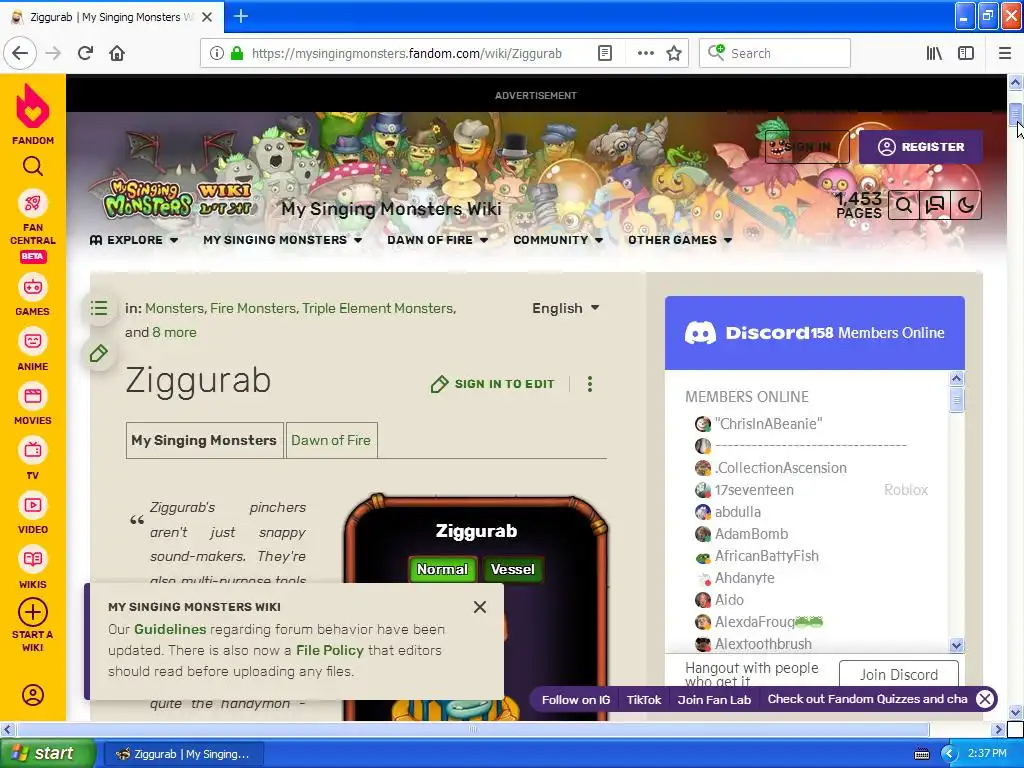The width and height of the screenshot is (1024, 768).
Task: Open Fan Central beta section
Action: [x=33, y=227]
